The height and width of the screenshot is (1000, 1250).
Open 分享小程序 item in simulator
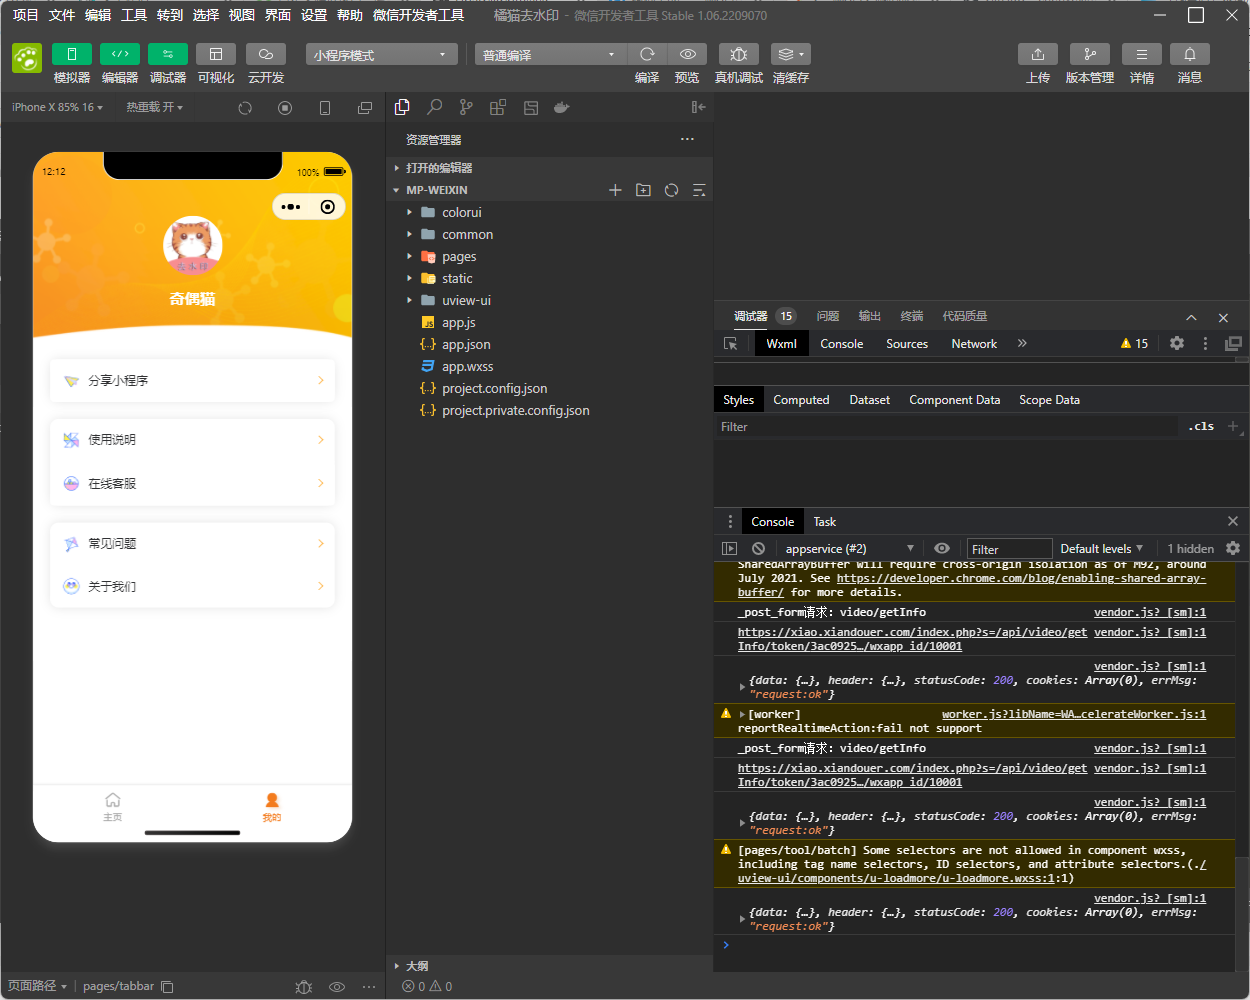click(192, 380)
